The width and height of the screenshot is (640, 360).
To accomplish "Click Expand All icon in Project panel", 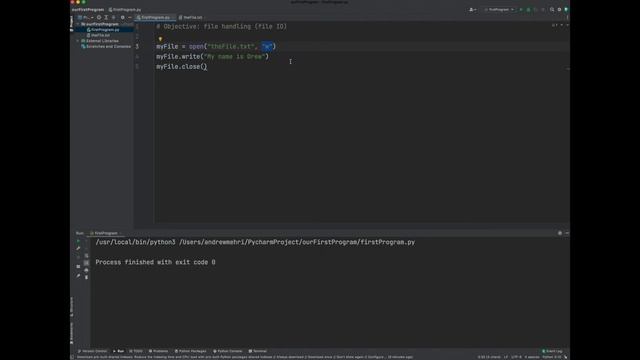I will (106, 18).
